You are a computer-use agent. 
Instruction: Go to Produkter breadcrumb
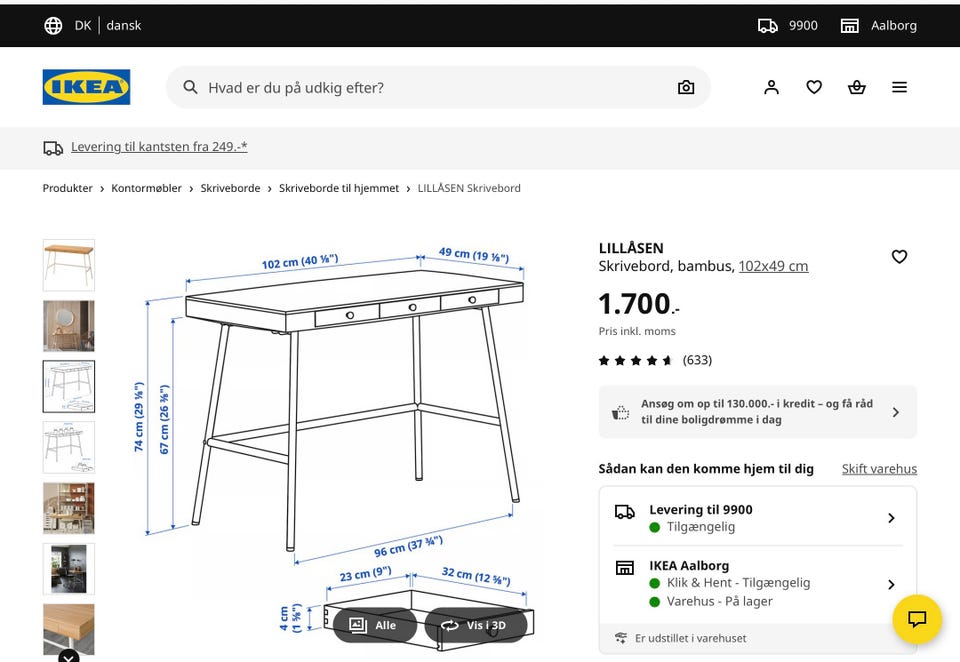67,189
